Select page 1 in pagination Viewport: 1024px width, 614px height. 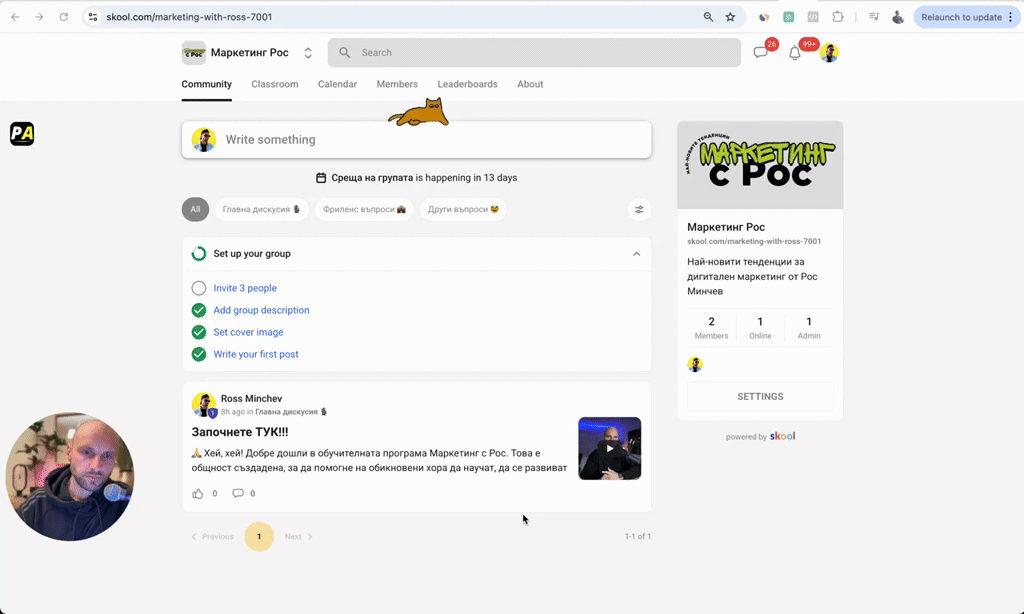pos(259,536)
